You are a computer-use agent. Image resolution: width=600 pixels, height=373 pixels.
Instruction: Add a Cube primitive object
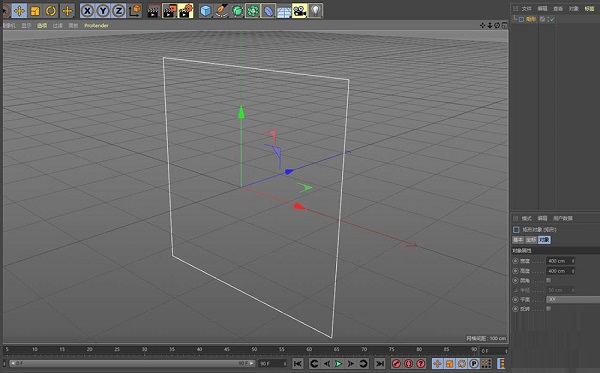tap(206, 11)
